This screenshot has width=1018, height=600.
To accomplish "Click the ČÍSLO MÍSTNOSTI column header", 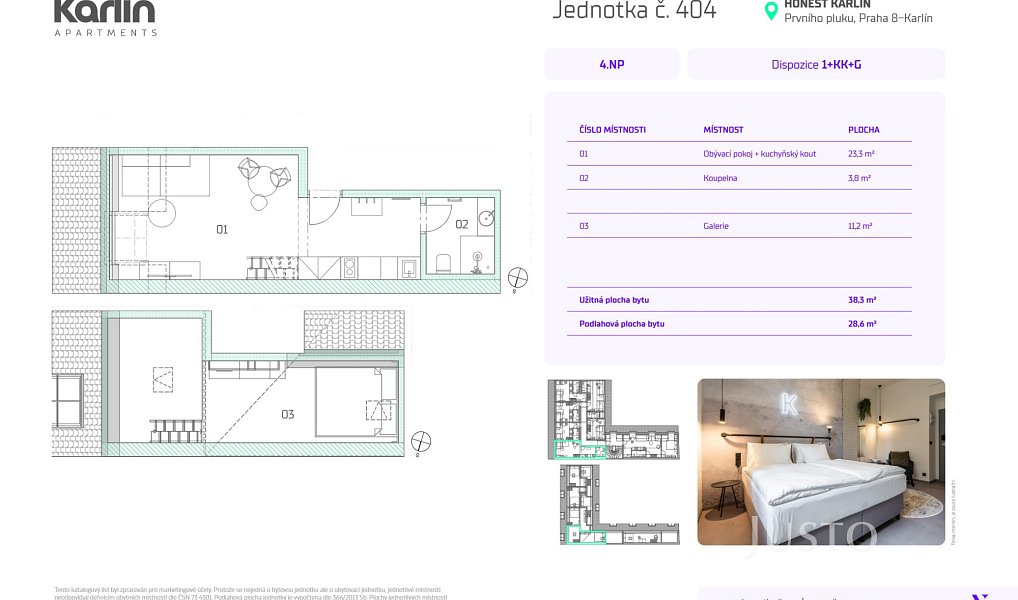I will pos(612,130).
